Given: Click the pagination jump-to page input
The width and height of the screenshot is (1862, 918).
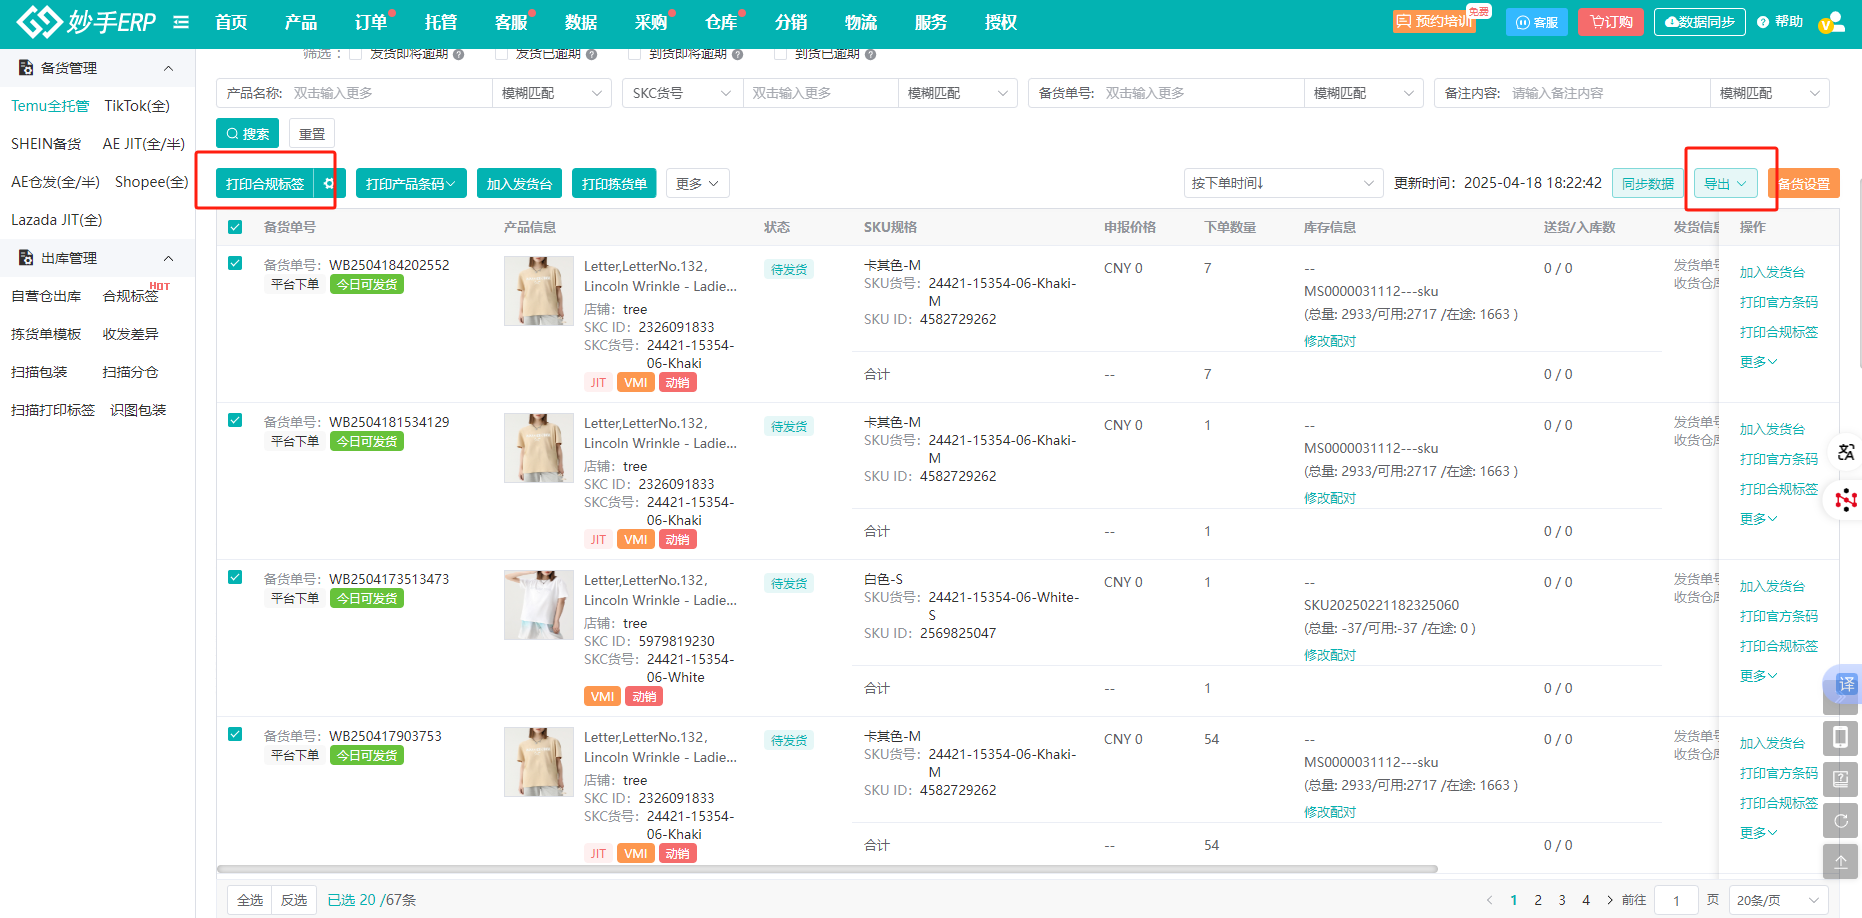Looking at the screenshot, I should coord(1677,900).
